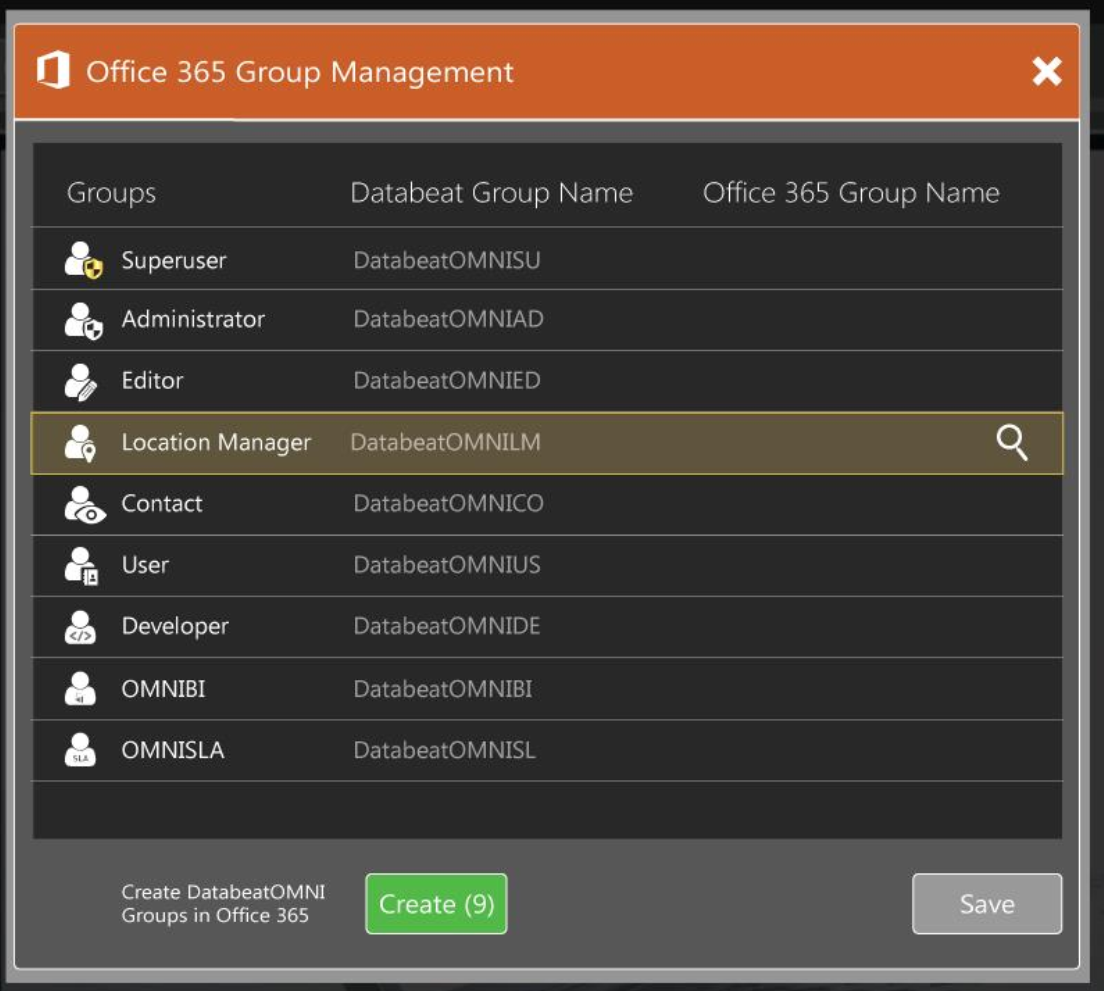Click the User badge icon
This screenshot has height=991, width=1104.
pos(82,566)
